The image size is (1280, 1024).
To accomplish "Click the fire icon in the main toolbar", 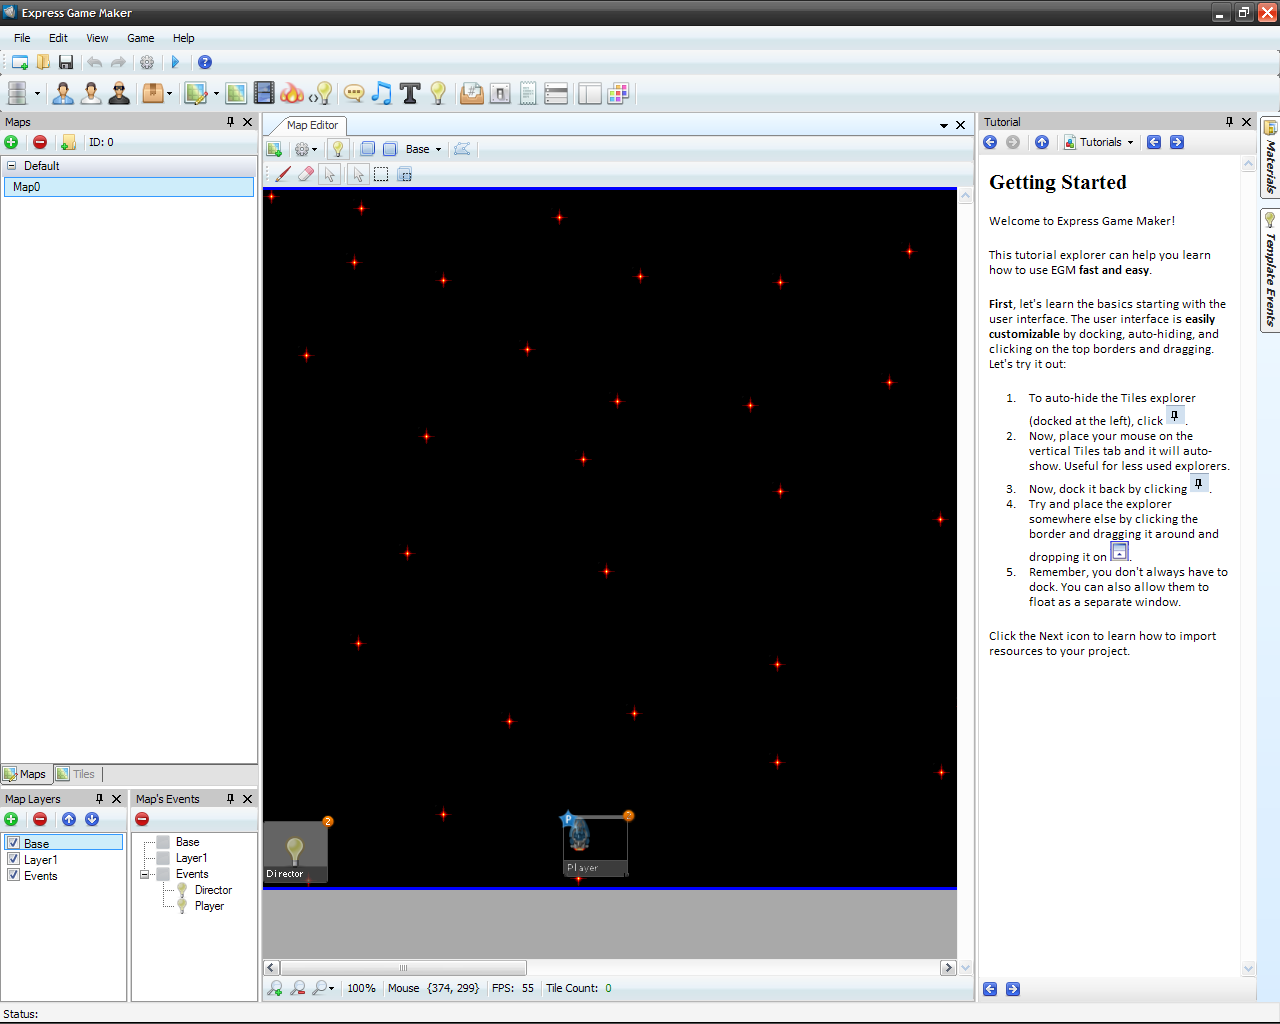I will (291, 93).
